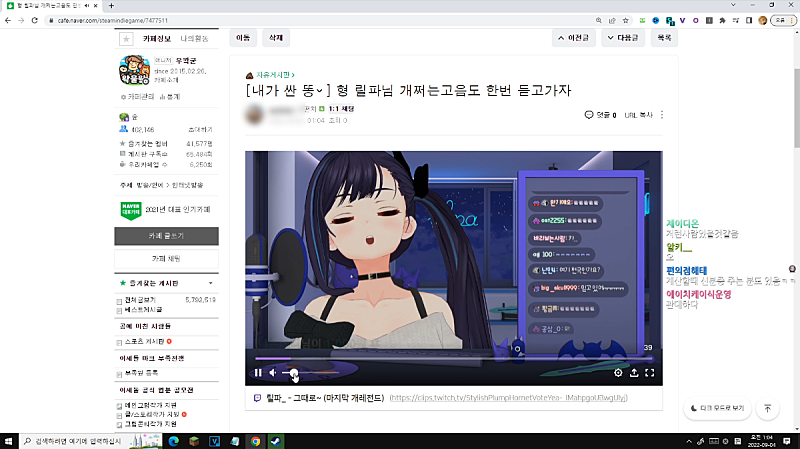
Task: Adjust the video volume slider
Action: [x=294, y=373]
